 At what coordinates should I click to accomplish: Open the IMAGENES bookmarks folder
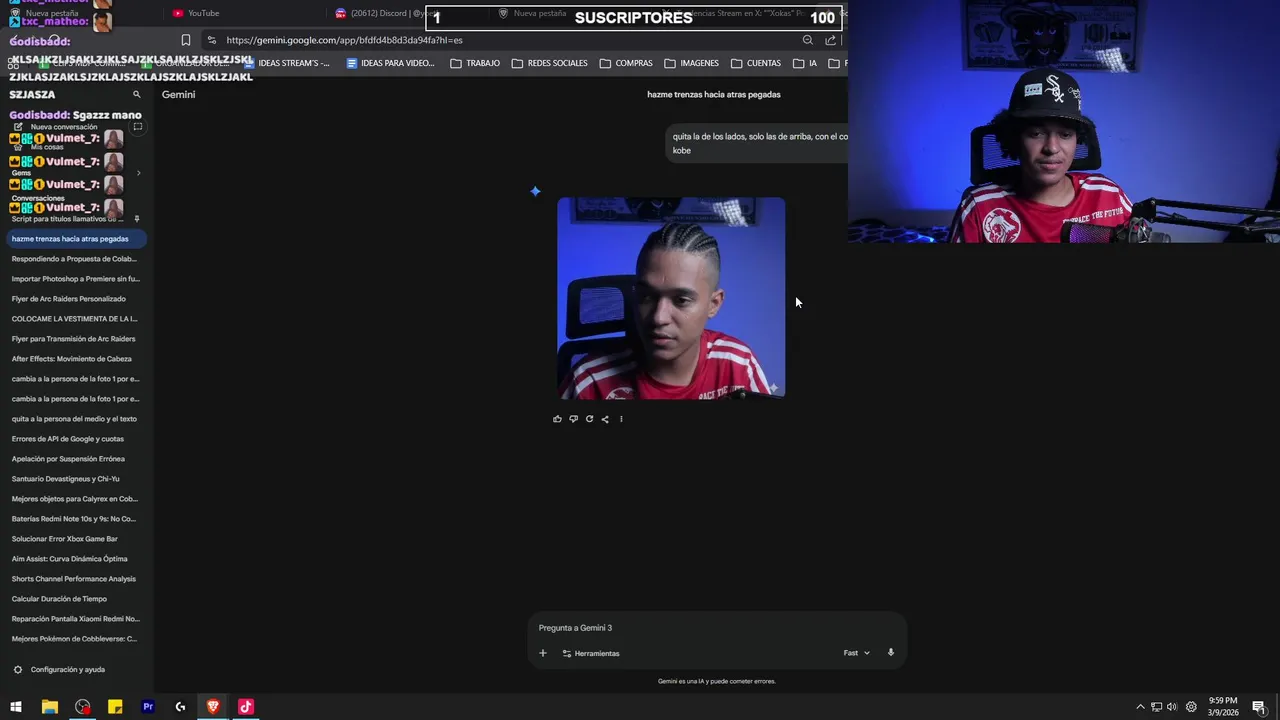[692, 63]
